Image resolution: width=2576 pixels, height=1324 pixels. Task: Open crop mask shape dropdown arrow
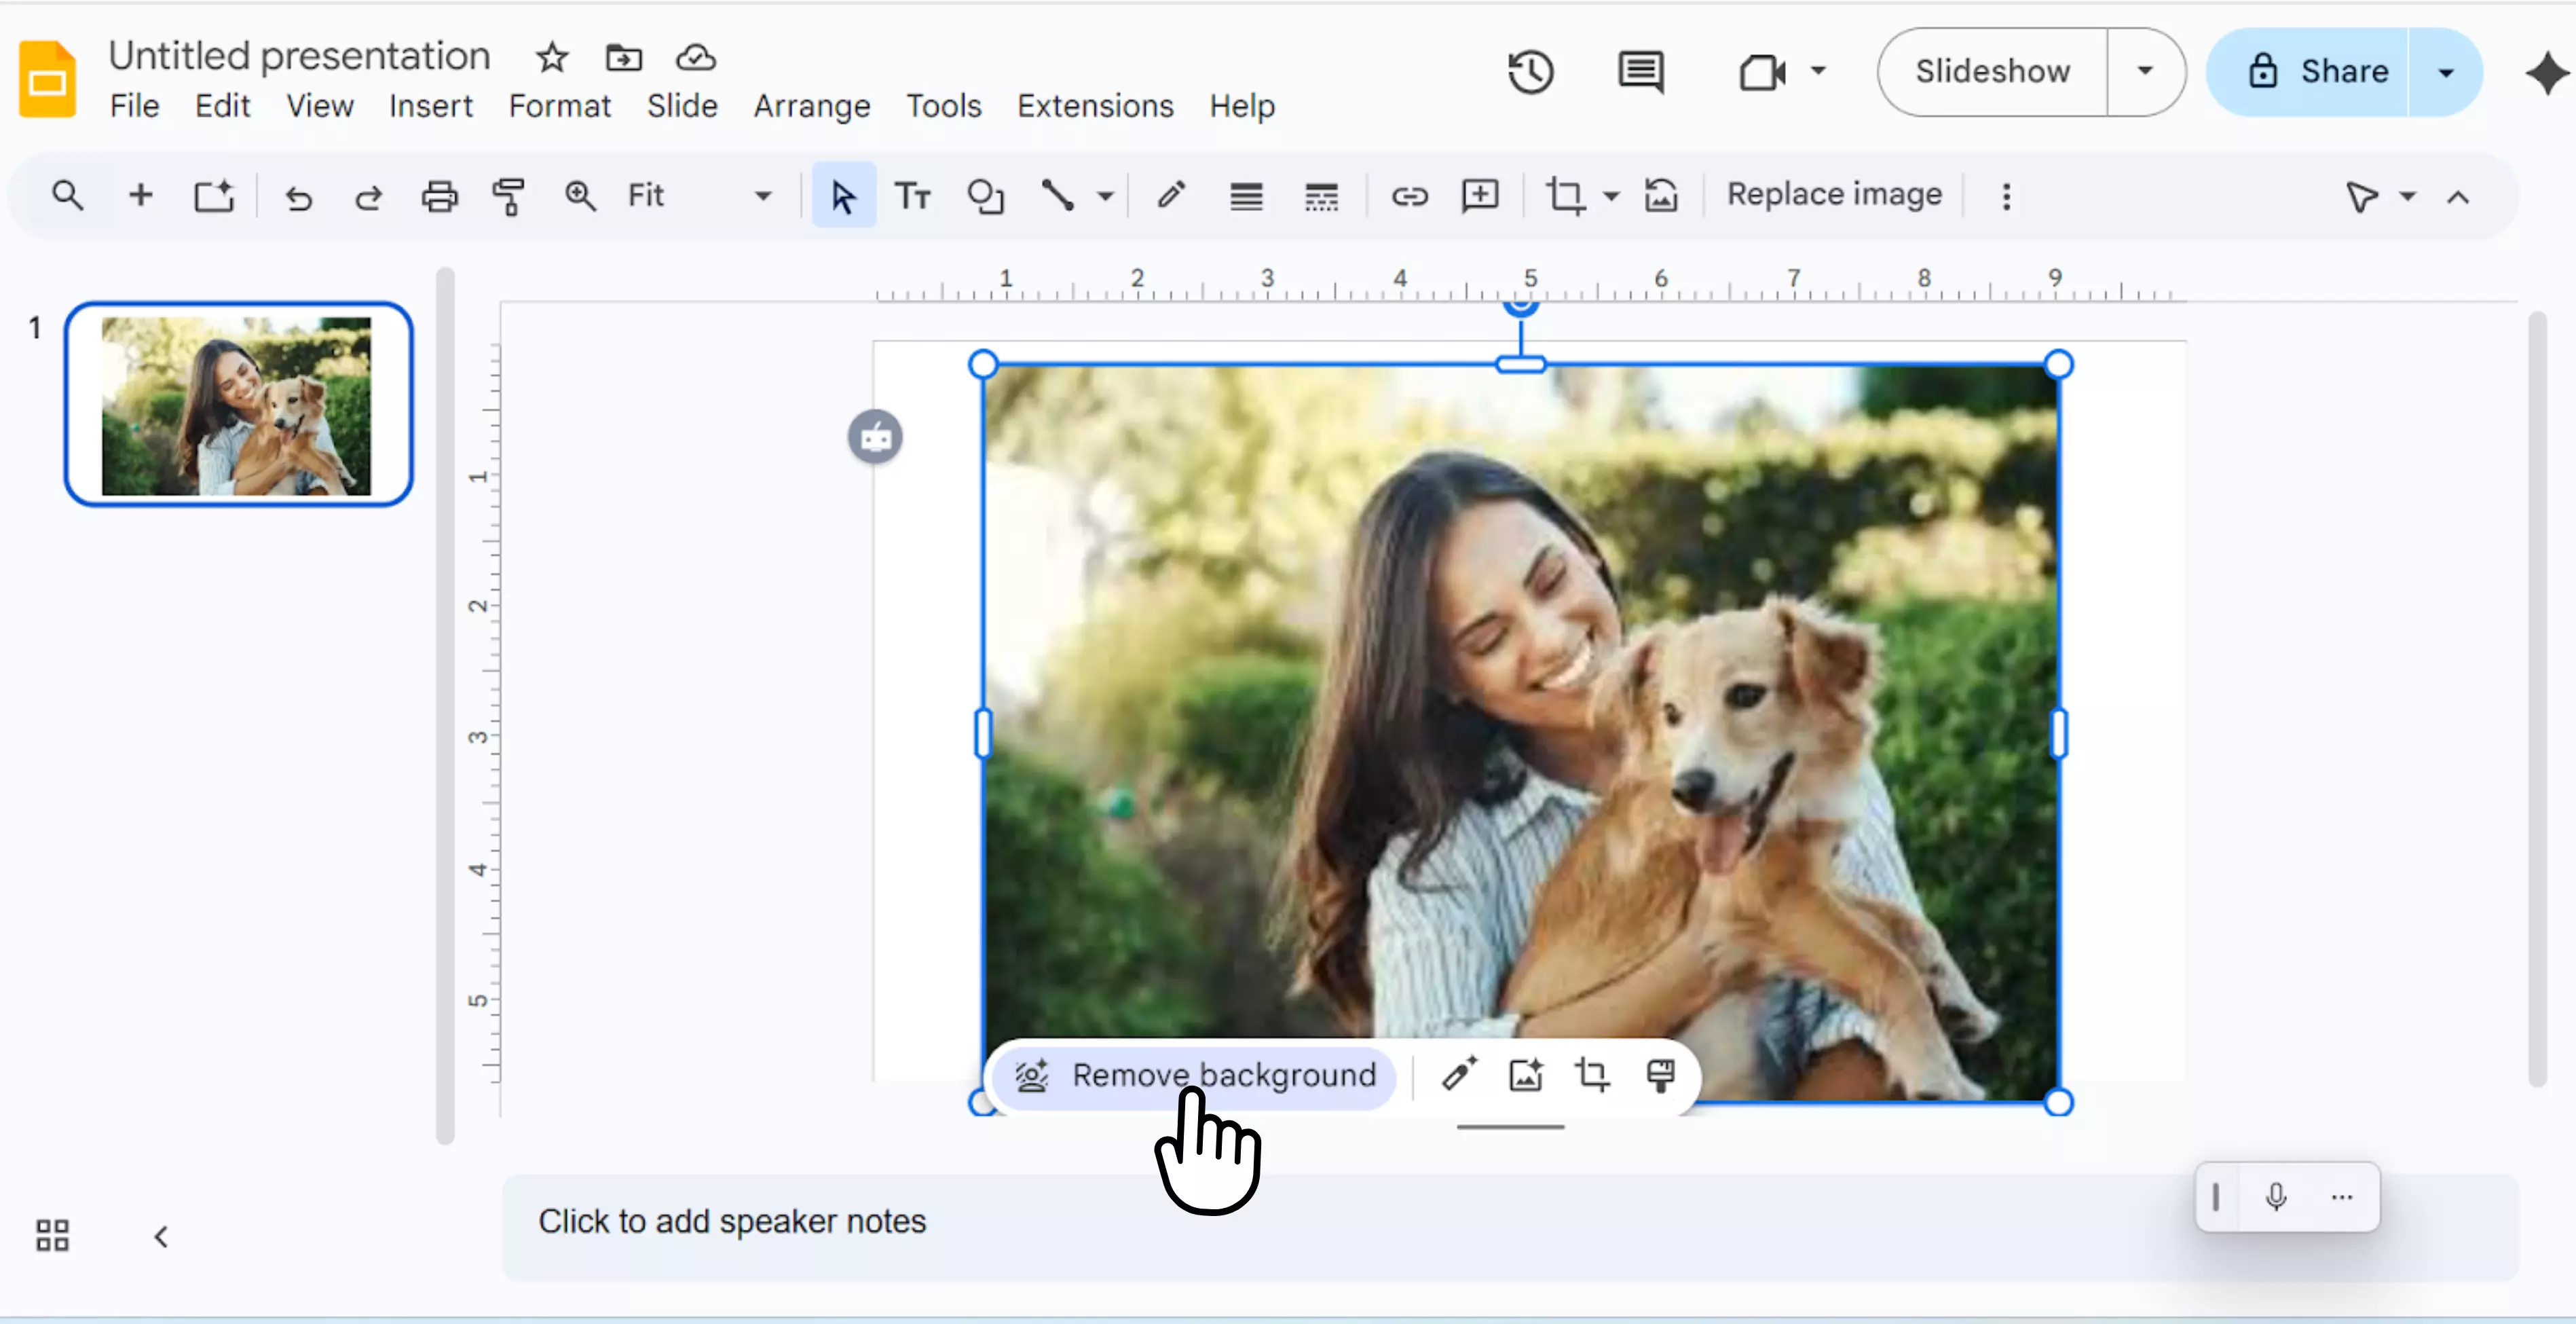pos(1611,196)
